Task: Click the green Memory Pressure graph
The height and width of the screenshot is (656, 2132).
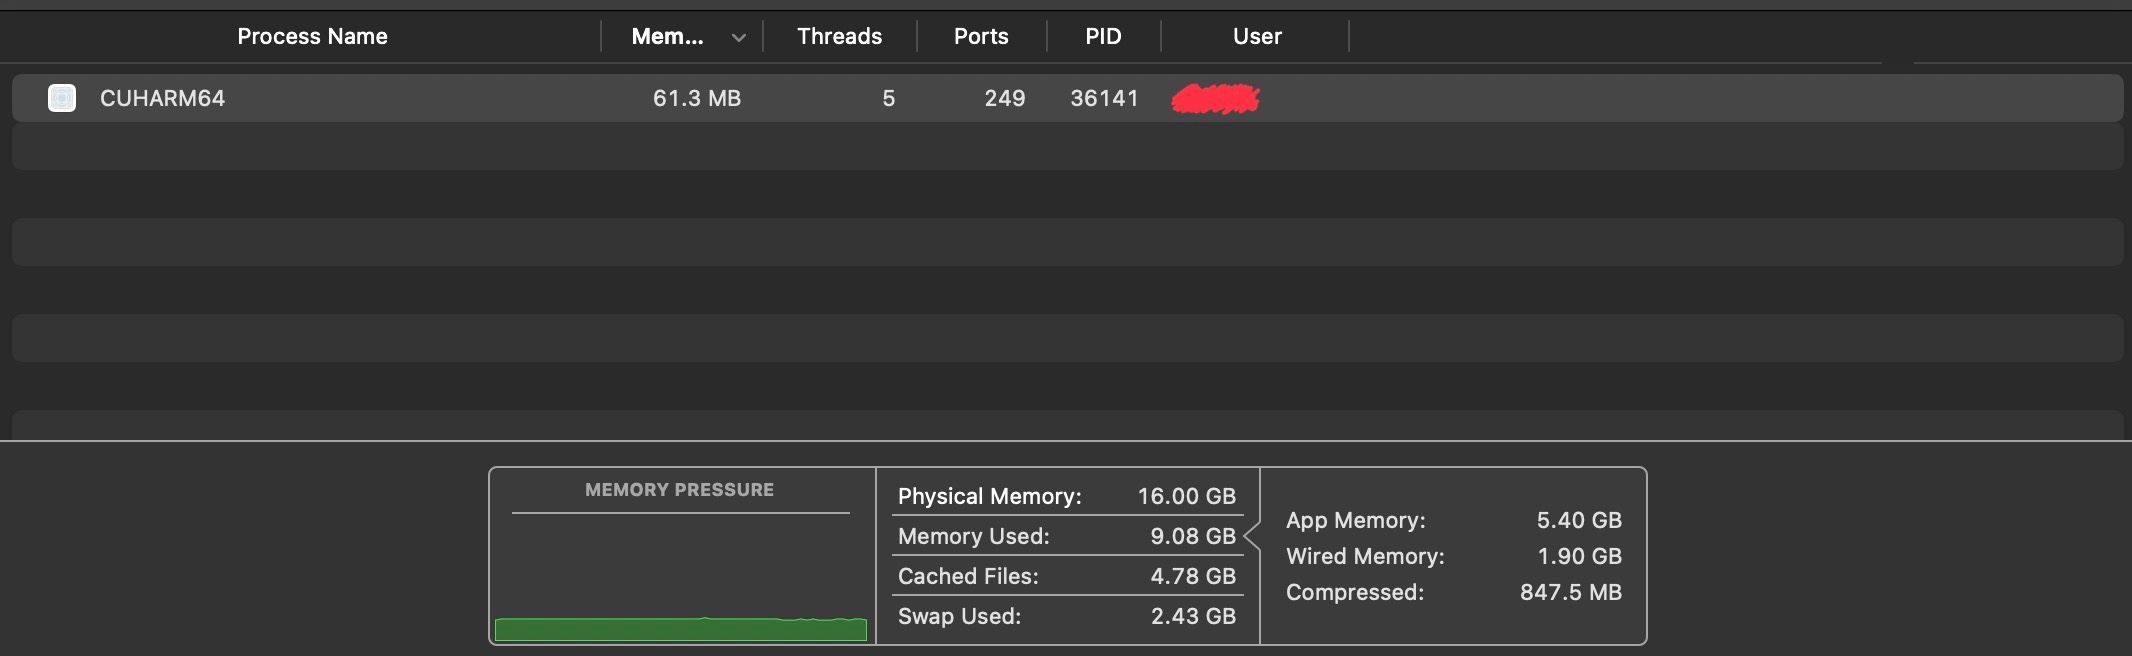Action: 680,629
